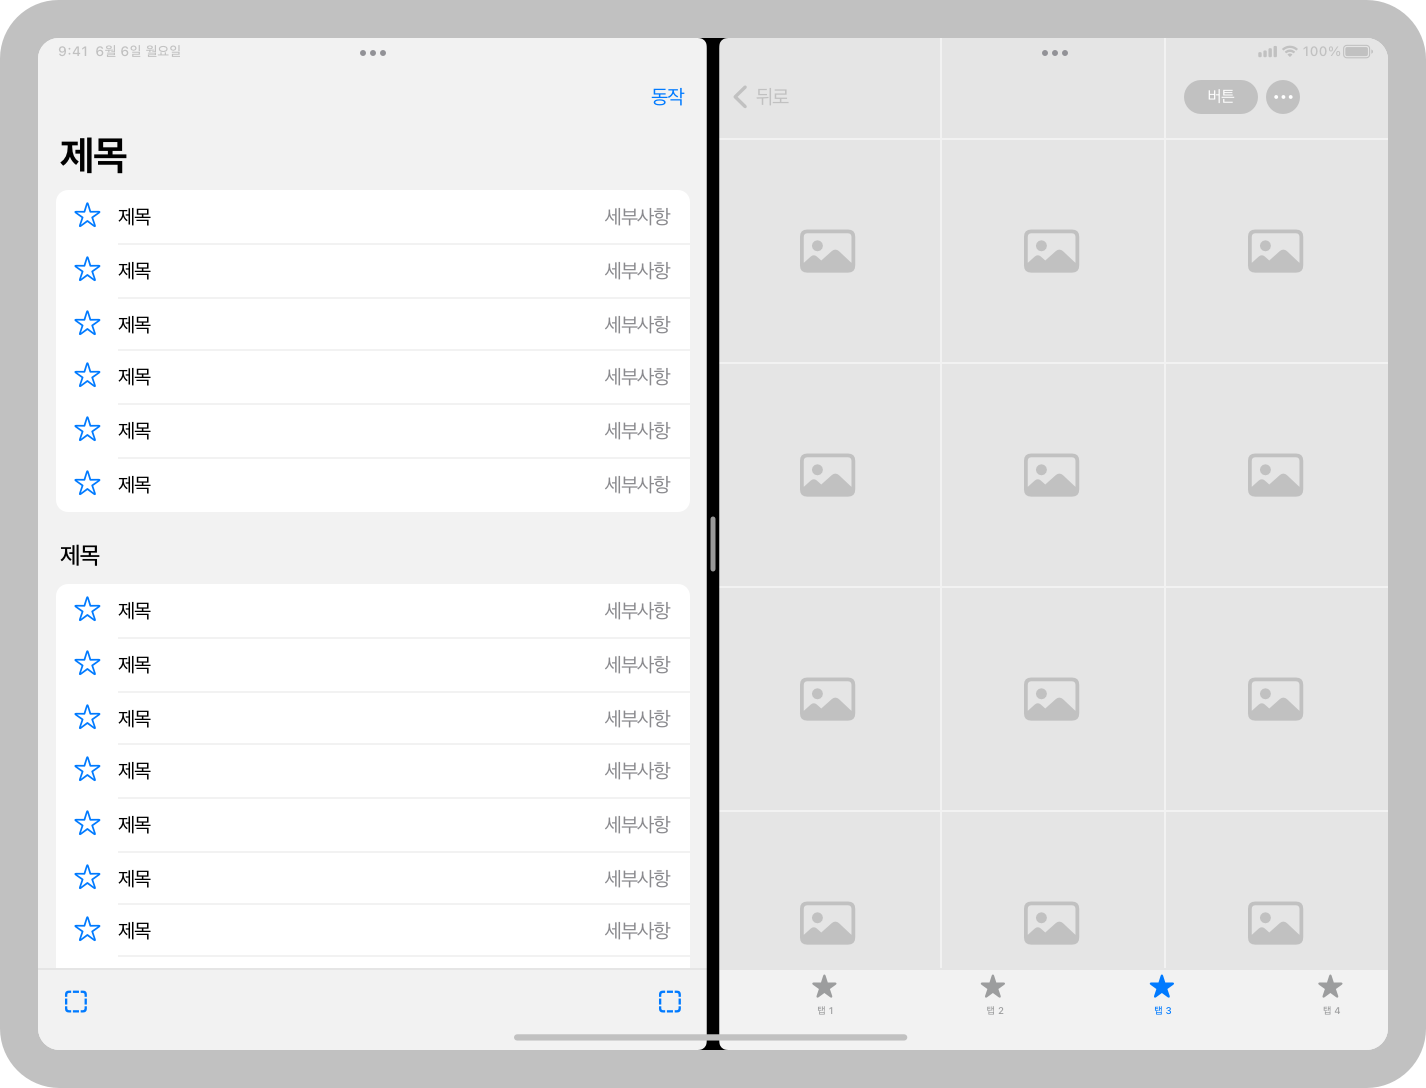Tap the selection frame icon at bottom right

[x=670, y=1001]
